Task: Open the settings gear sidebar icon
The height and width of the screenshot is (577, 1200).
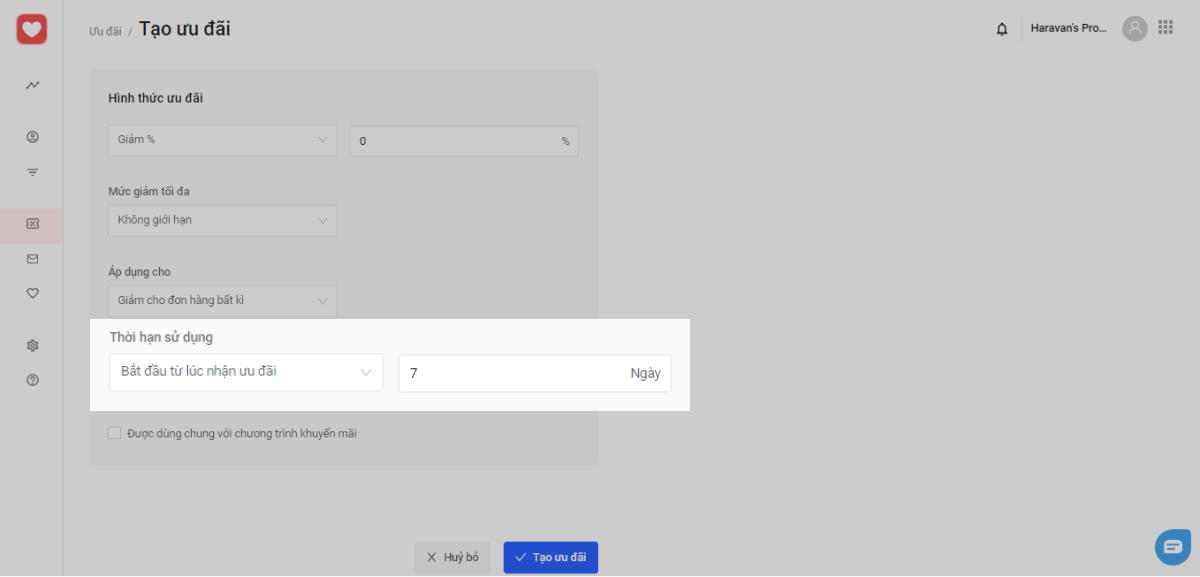Action: pos(32,345)
